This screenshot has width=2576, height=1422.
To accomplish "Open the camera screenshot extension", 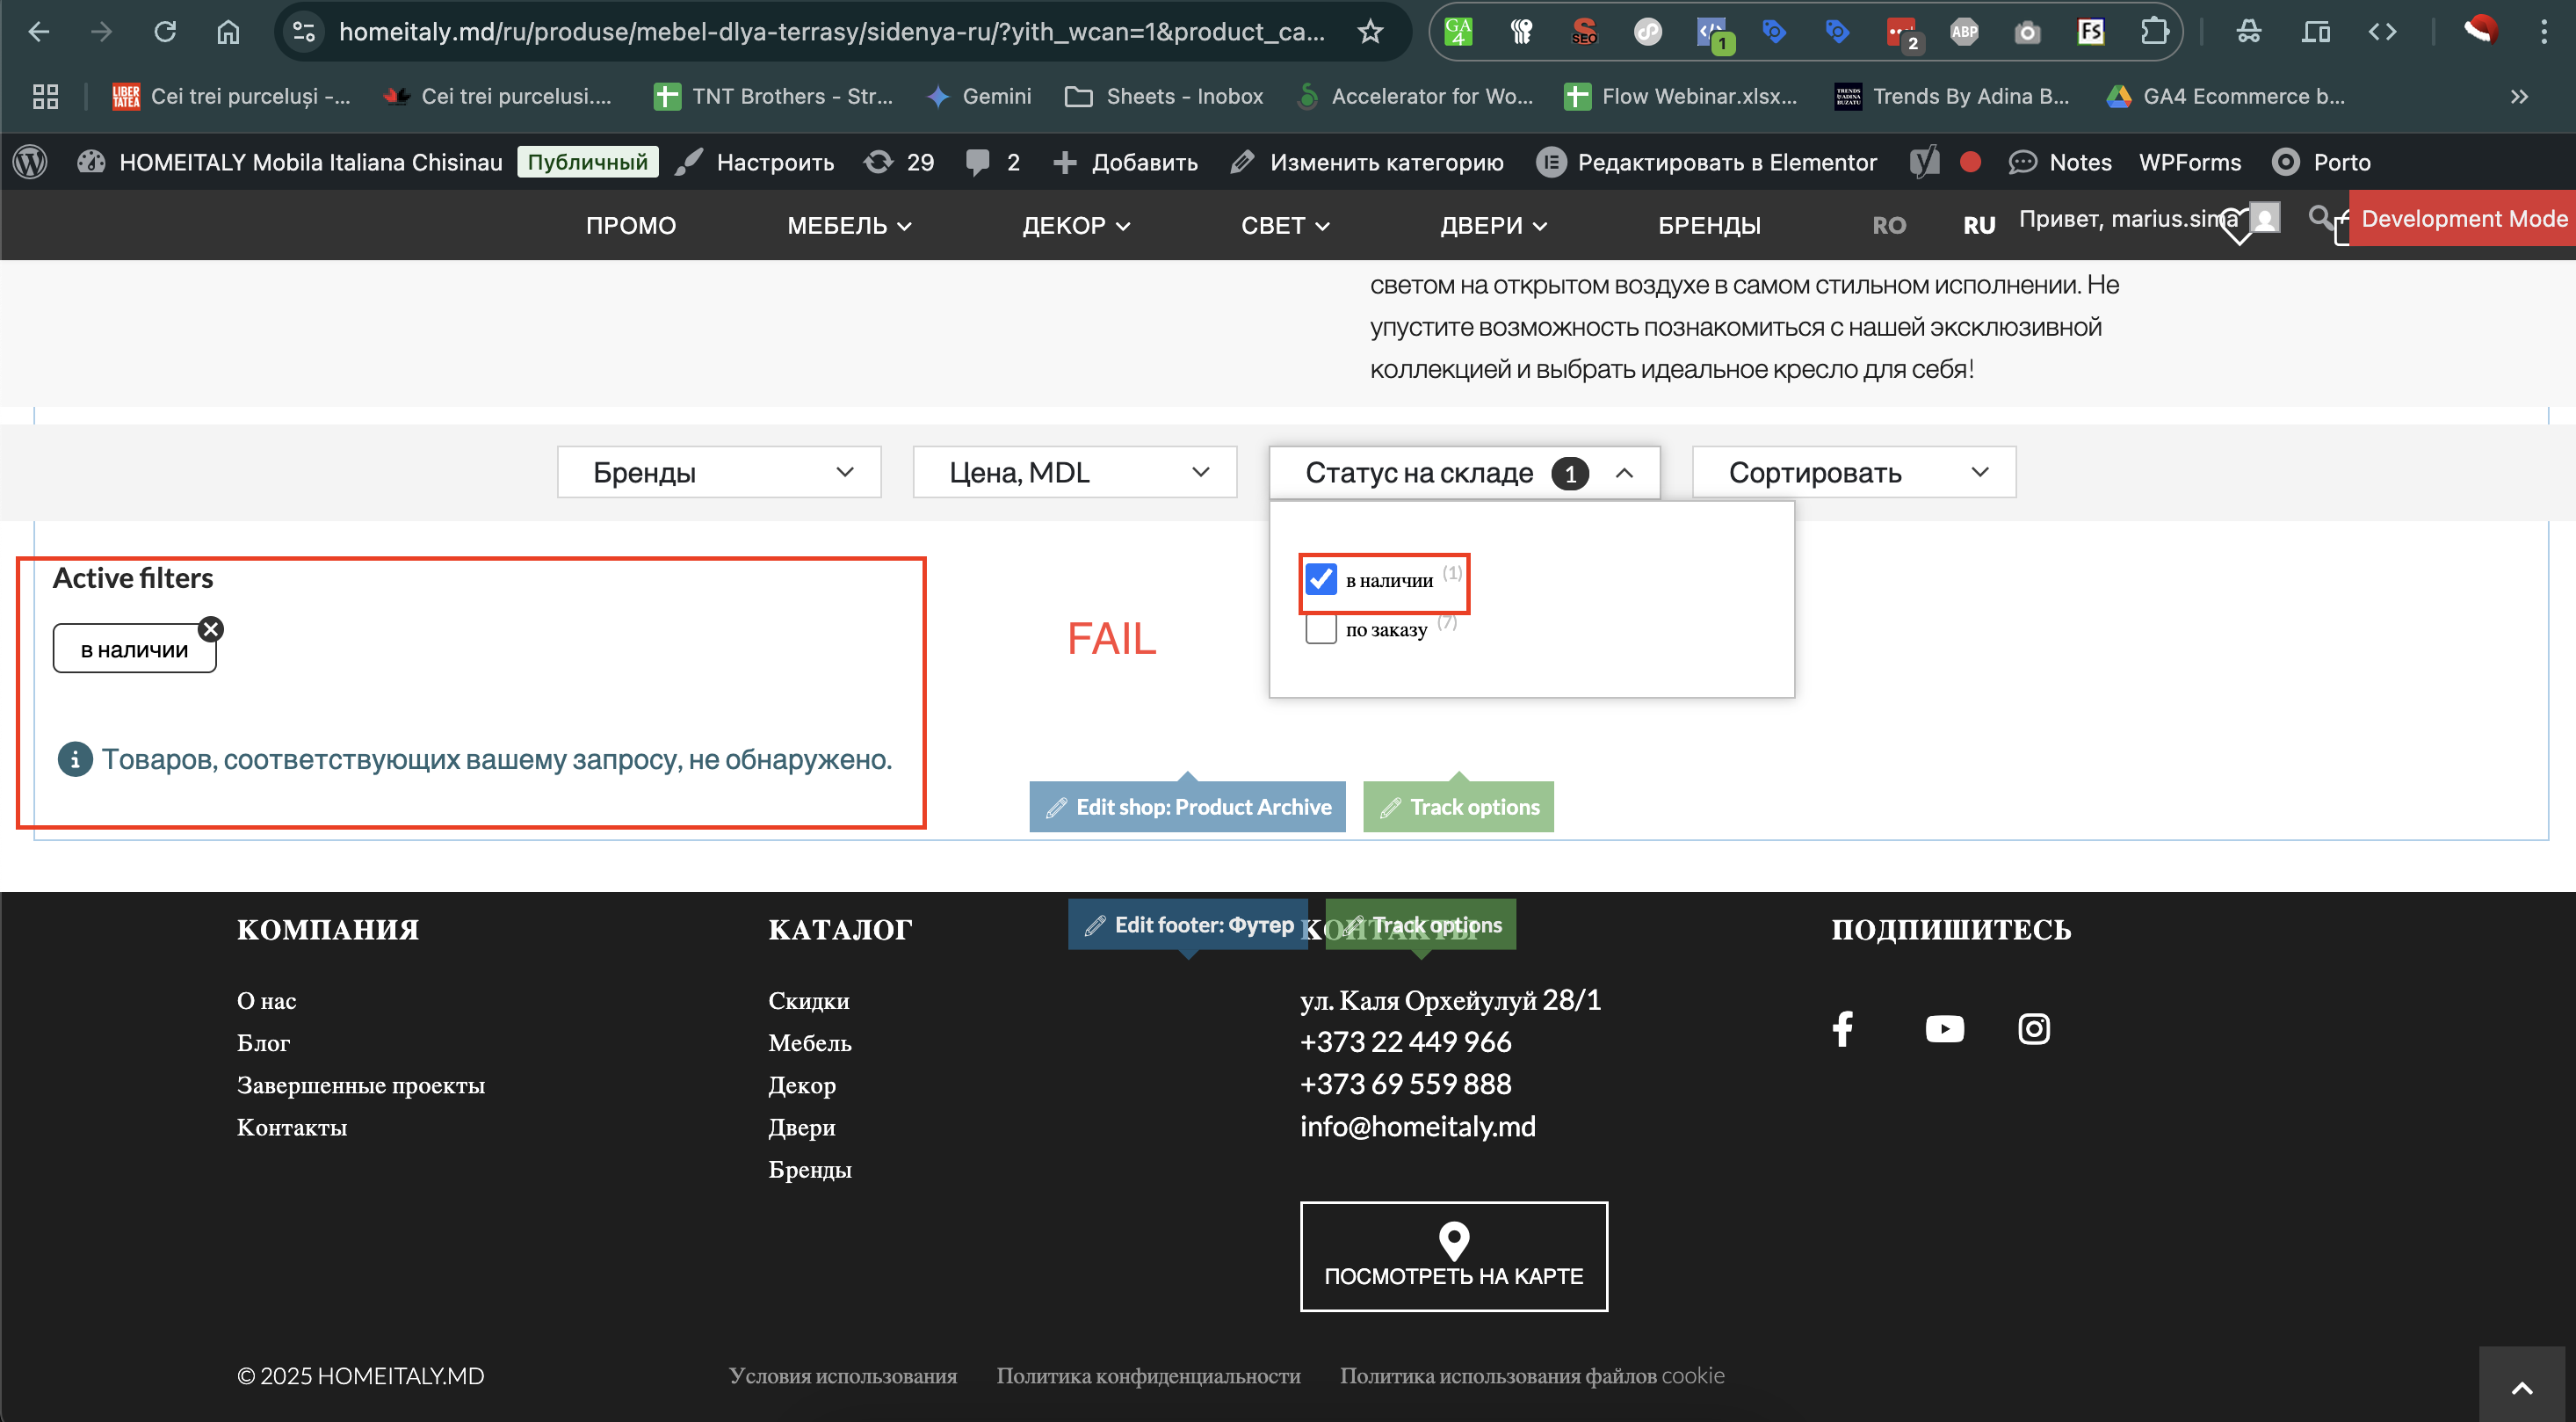I will click(2027, 32).
